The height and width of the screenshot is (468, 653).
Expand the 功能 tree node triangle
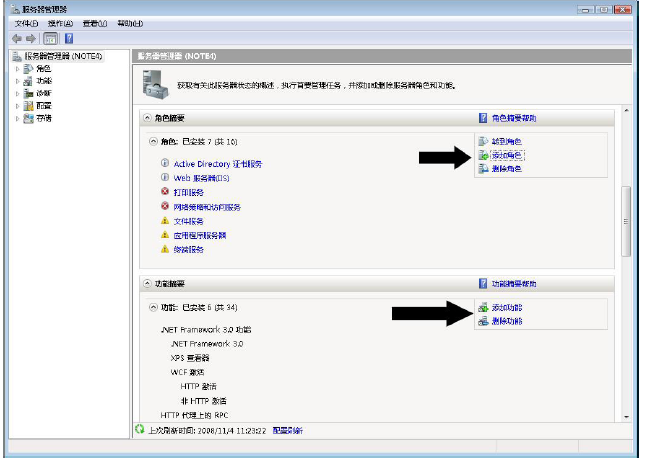coord(17,81)
